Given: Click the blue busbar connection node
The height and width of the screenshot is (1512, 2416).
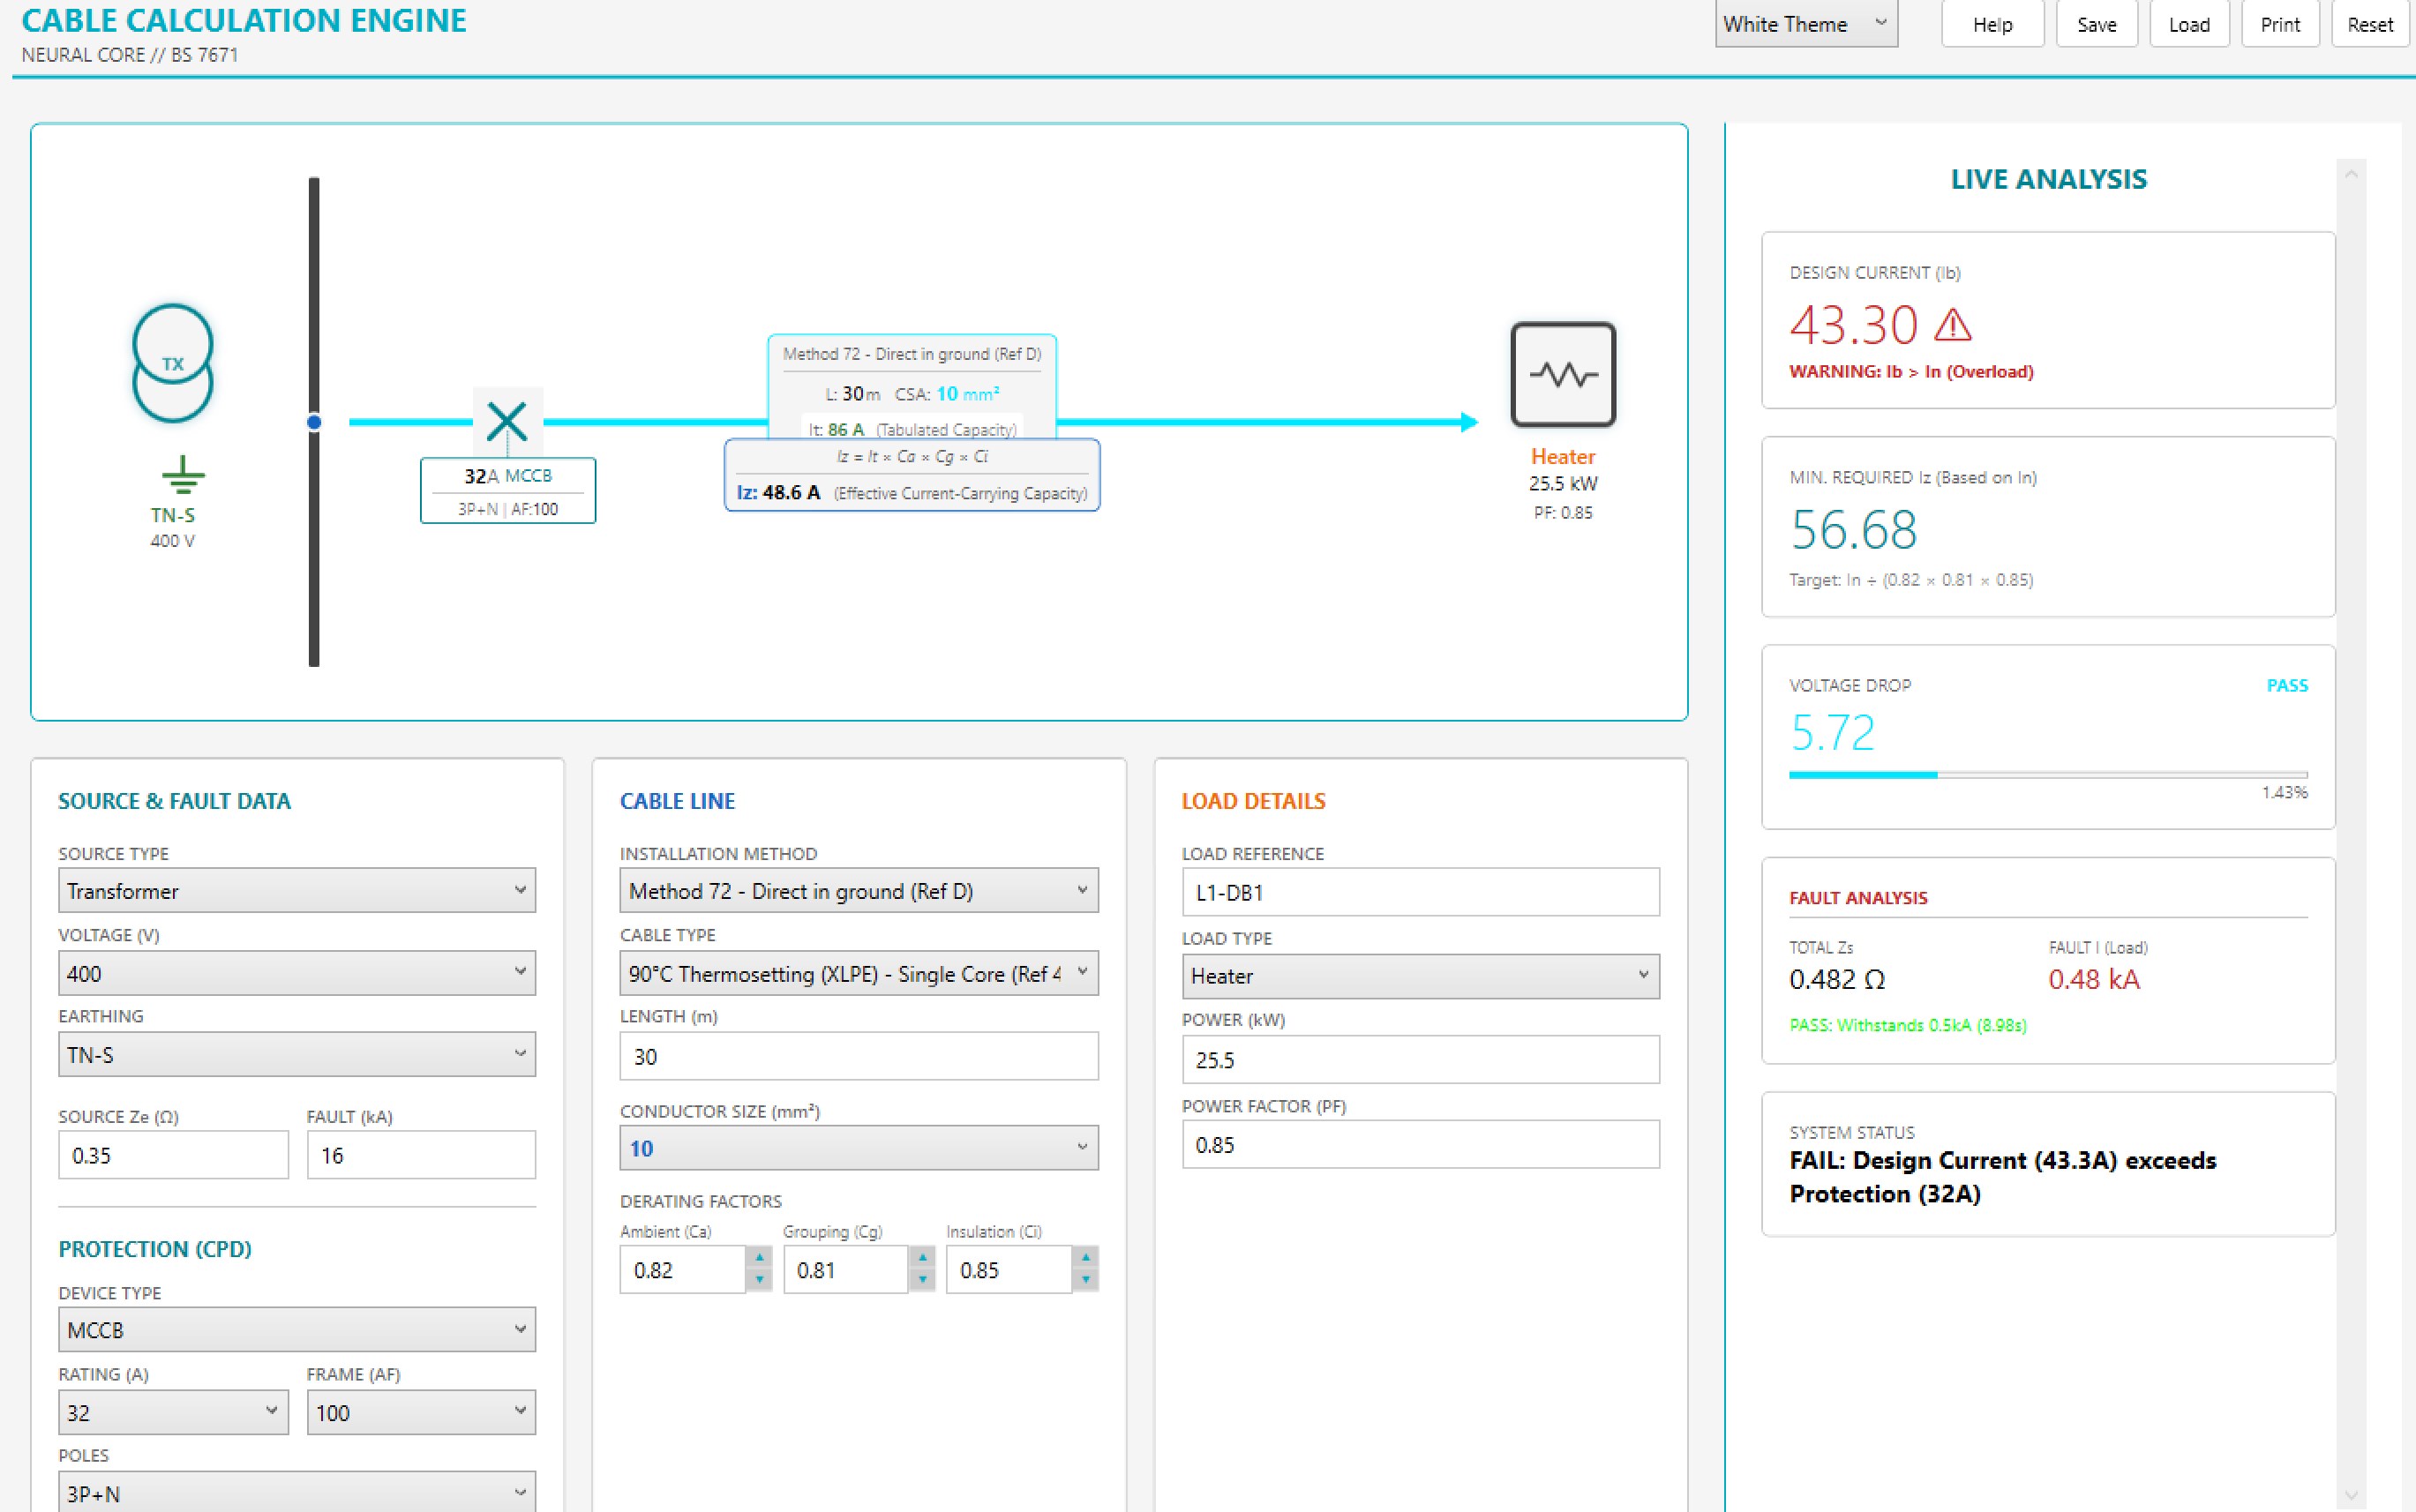Looking at the screenshot, I should click(x=314, y=422).
